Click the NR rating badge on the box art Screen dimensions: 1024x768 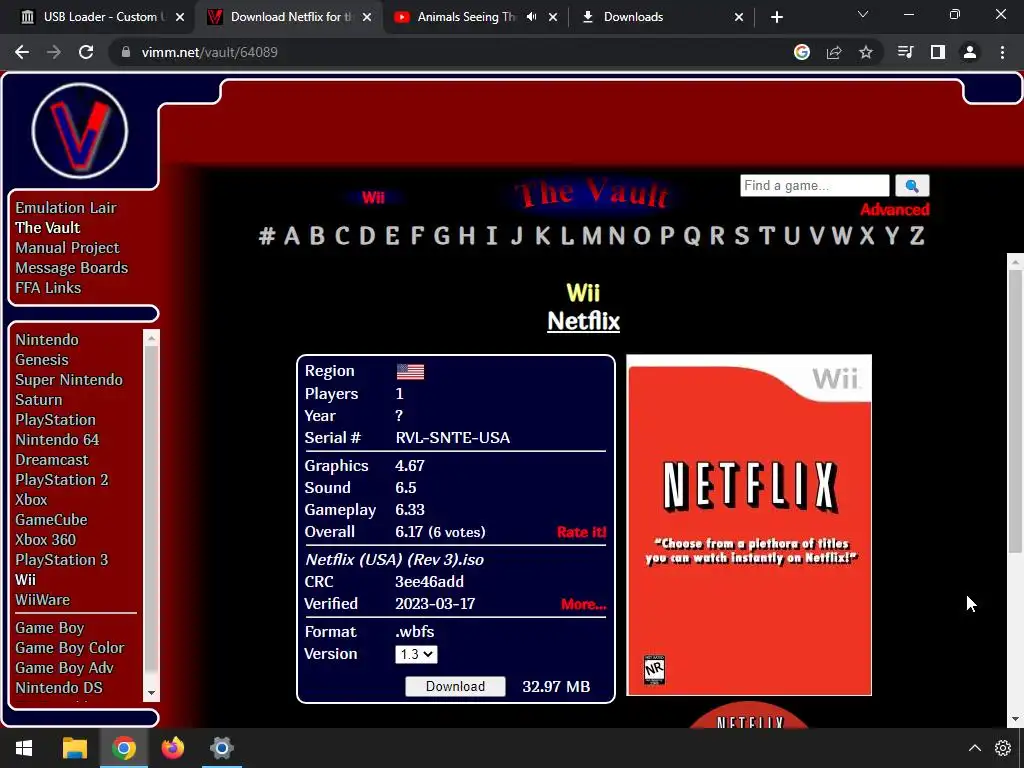tap(654, 669)
